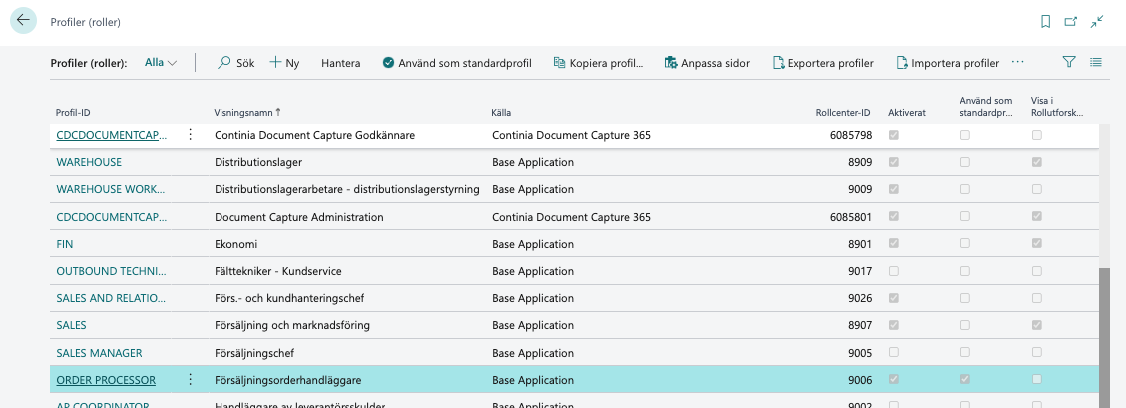
Task: Open the filter pane funnel icon
Action: point(1069,62)
